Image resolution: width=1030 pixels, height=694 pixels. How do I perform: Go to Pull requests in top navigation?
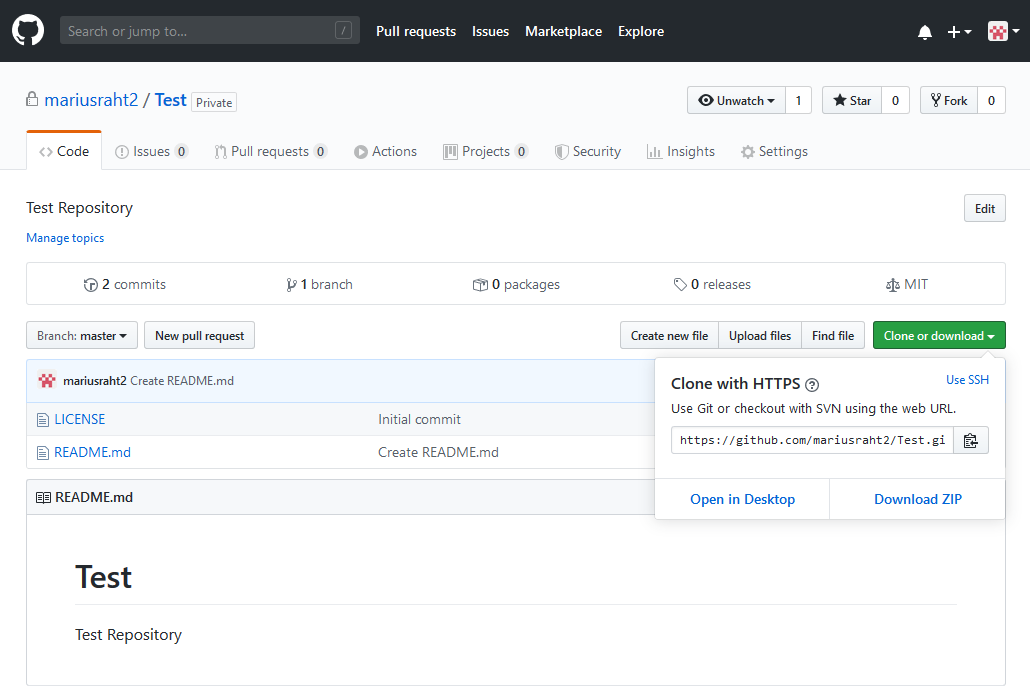point(416,31)
